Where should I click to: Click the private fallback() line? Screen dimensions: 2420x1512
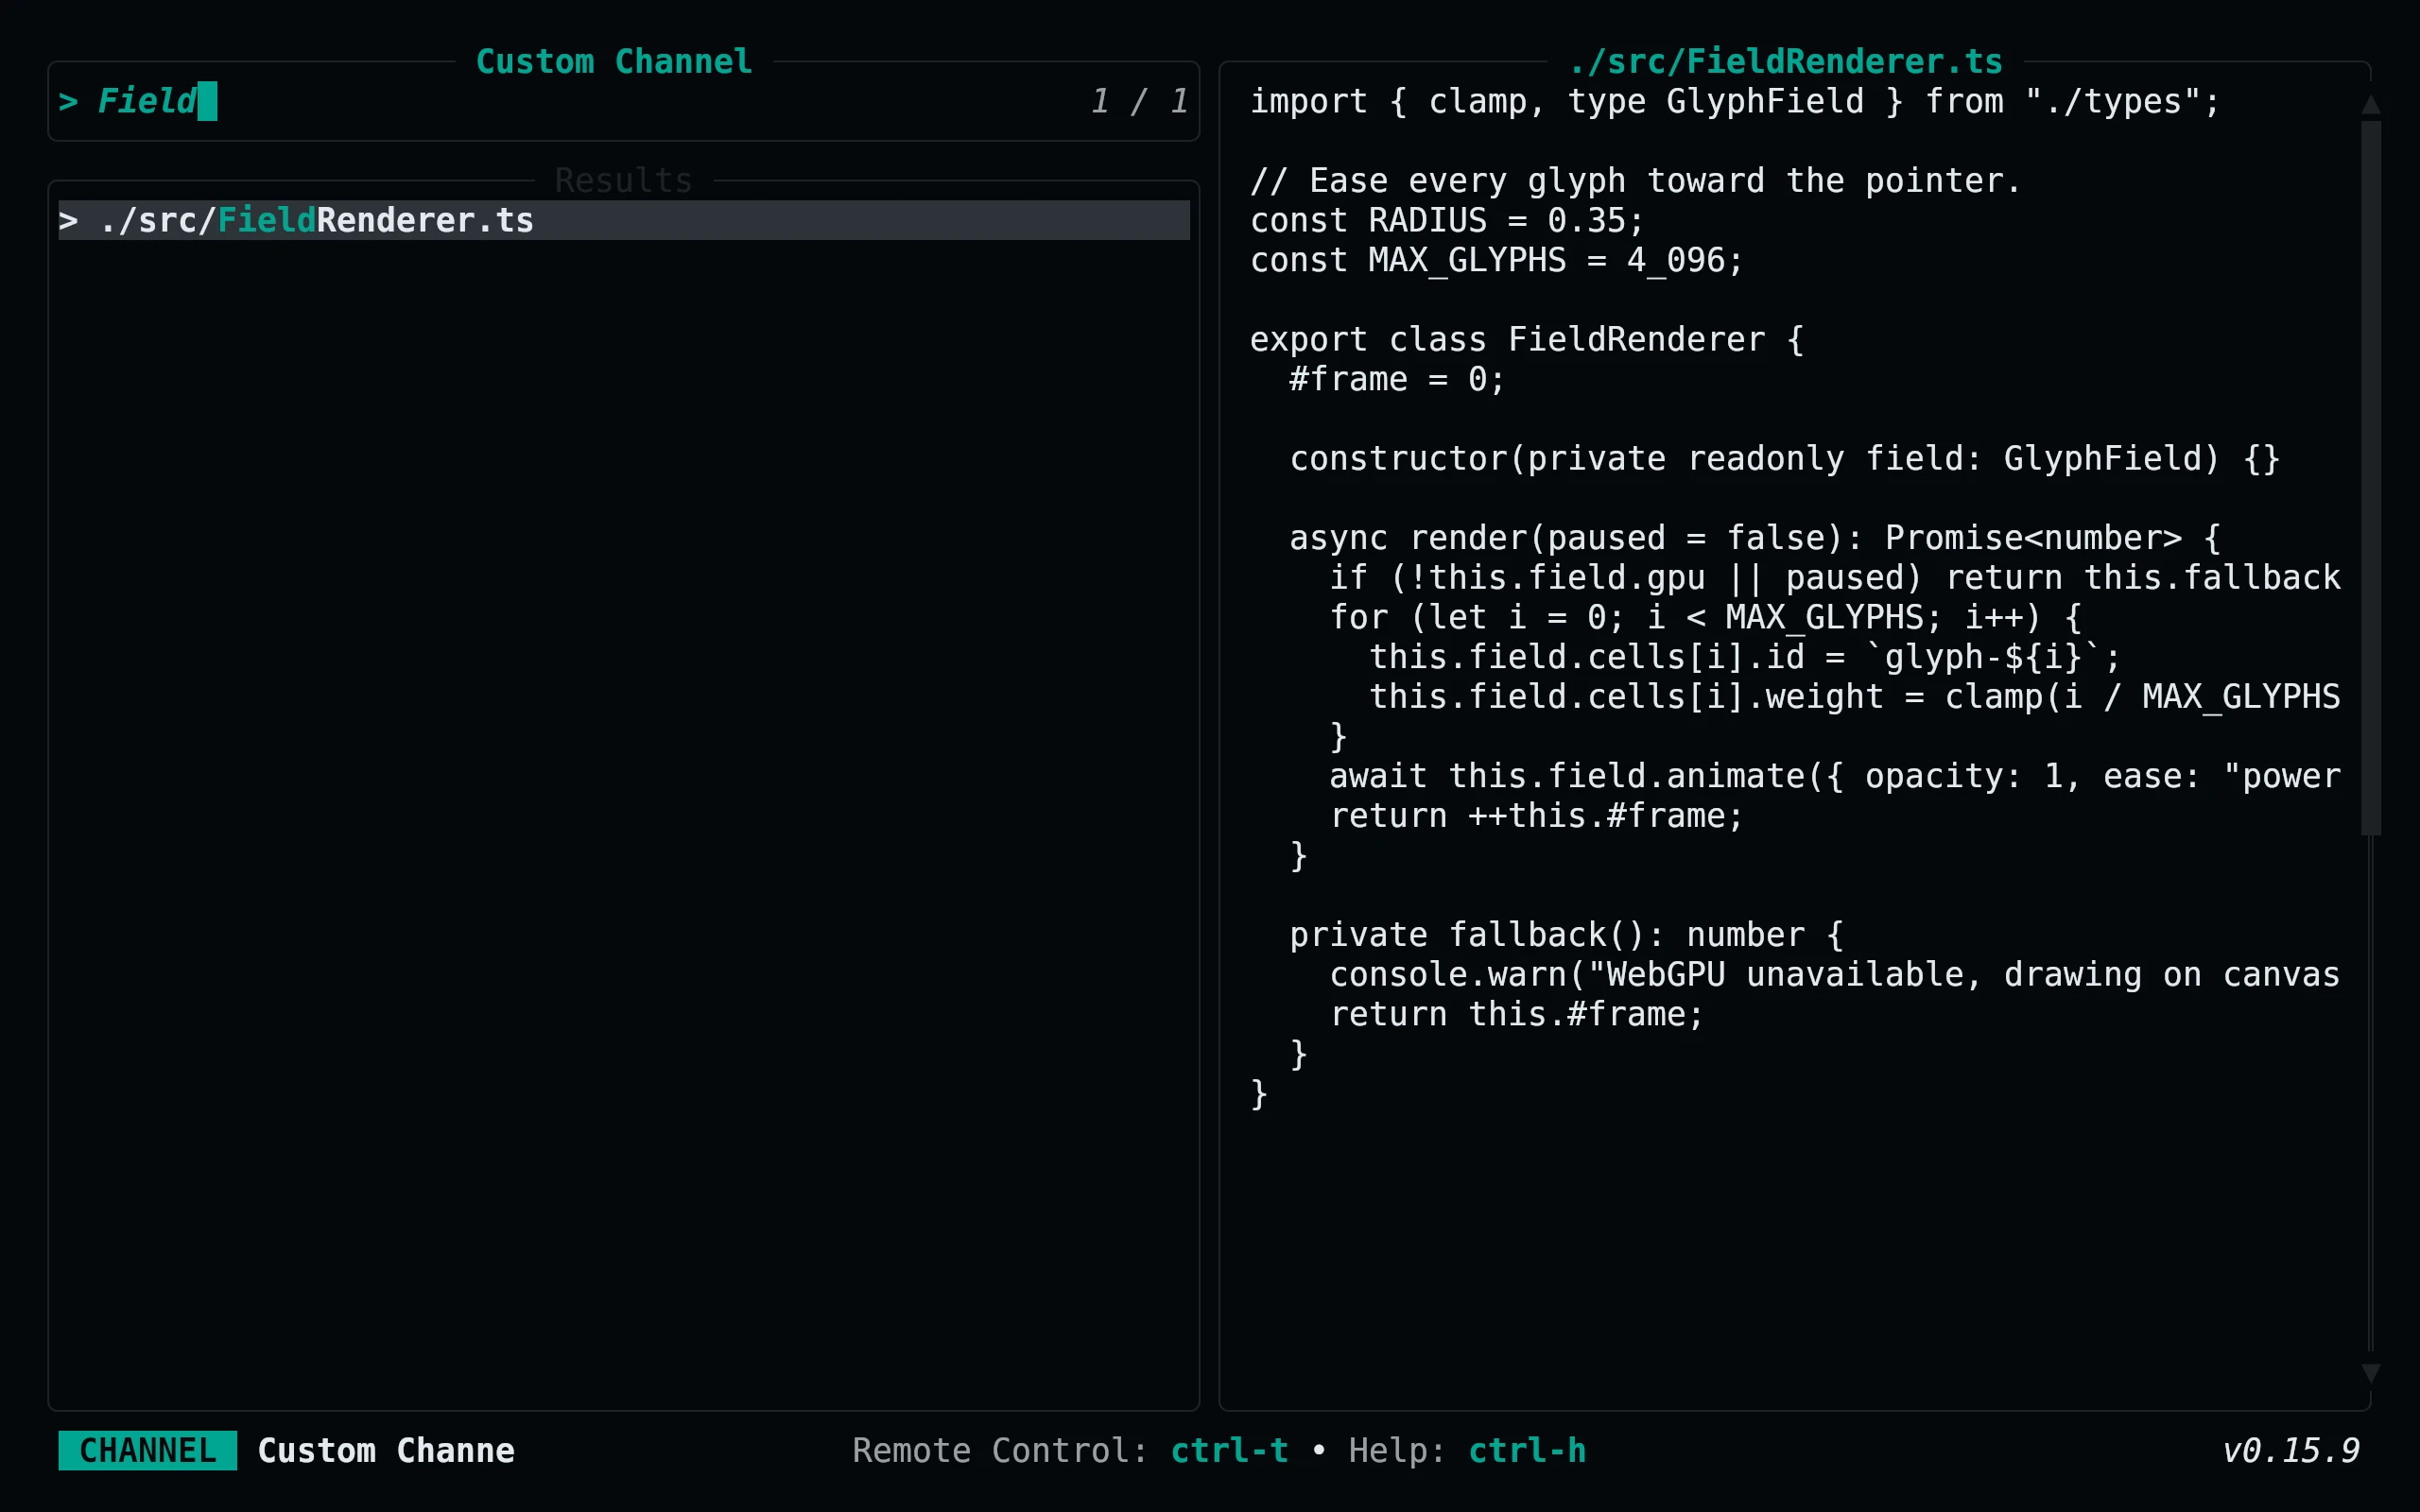[1566, 935]
